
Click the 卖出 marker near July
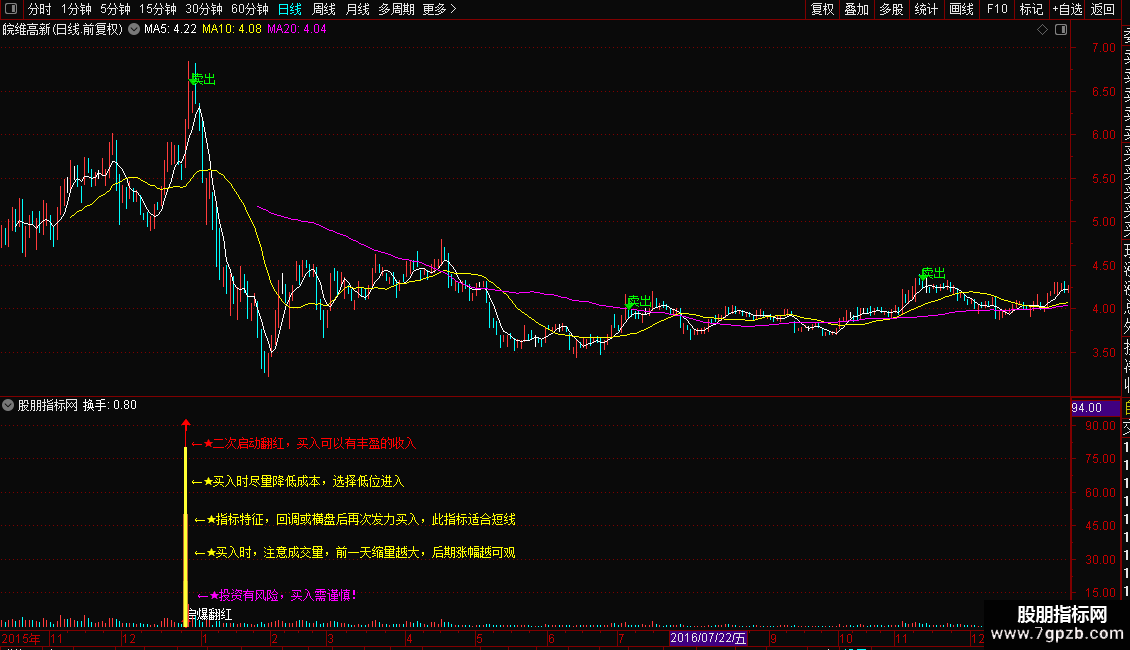[639, 301]
